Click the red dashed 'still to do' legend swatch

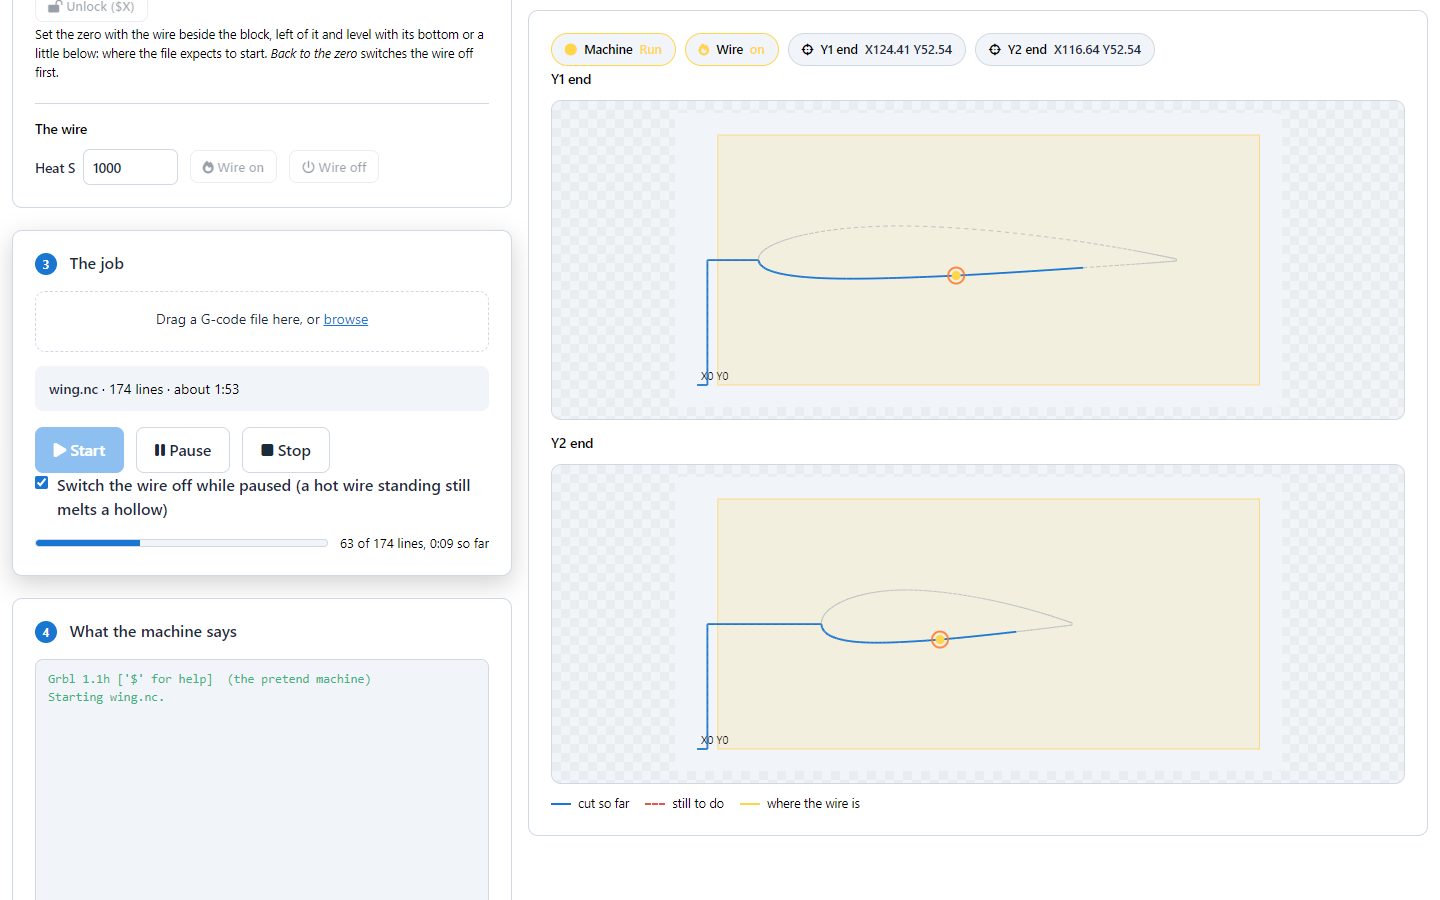point(655,804)
